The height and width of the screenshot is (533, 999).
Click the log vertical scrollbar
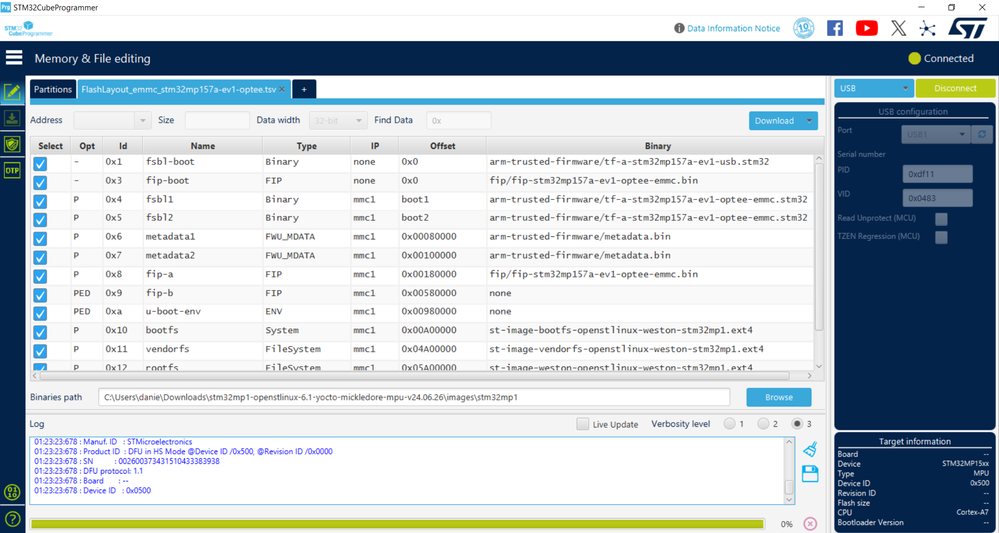click(789, 487)
